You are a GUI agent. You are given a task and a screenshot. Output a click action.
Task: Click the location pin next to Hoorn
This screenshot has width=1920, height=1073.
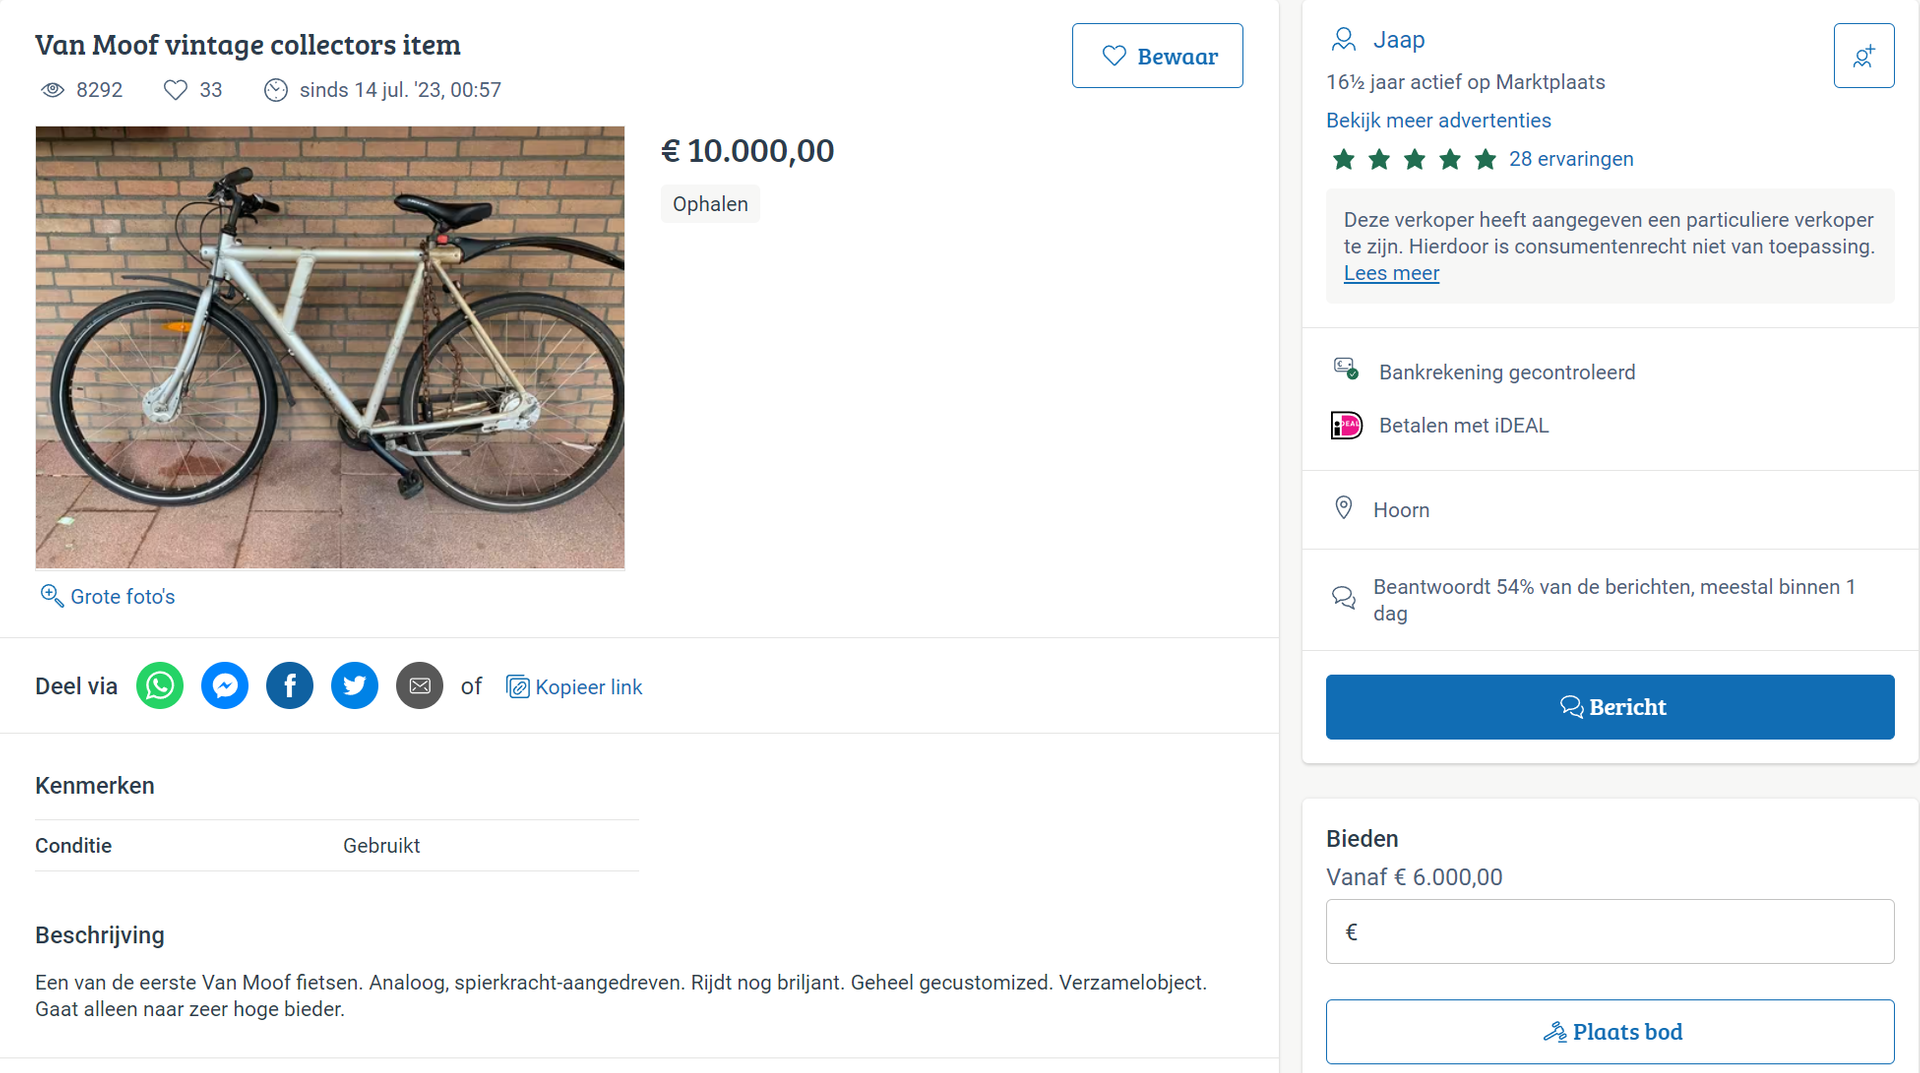pyautogui.click(x=1344, y=508)
